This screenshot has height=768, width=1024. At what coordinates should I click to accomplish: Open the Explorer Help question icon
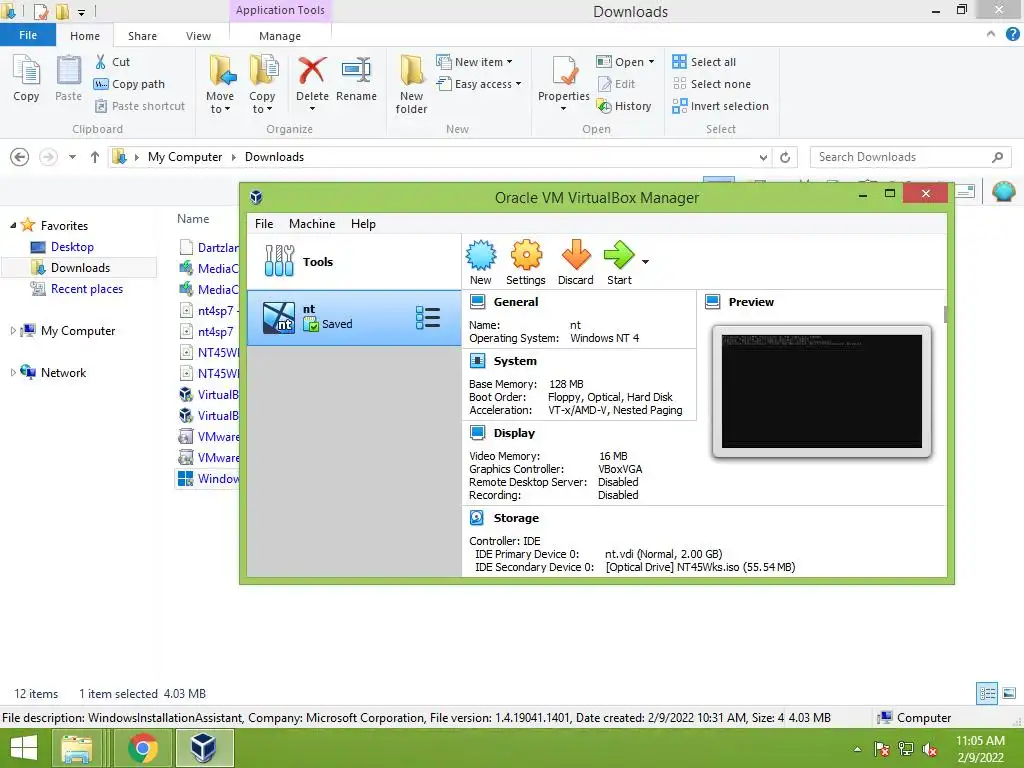click(x=1012, y=35)
